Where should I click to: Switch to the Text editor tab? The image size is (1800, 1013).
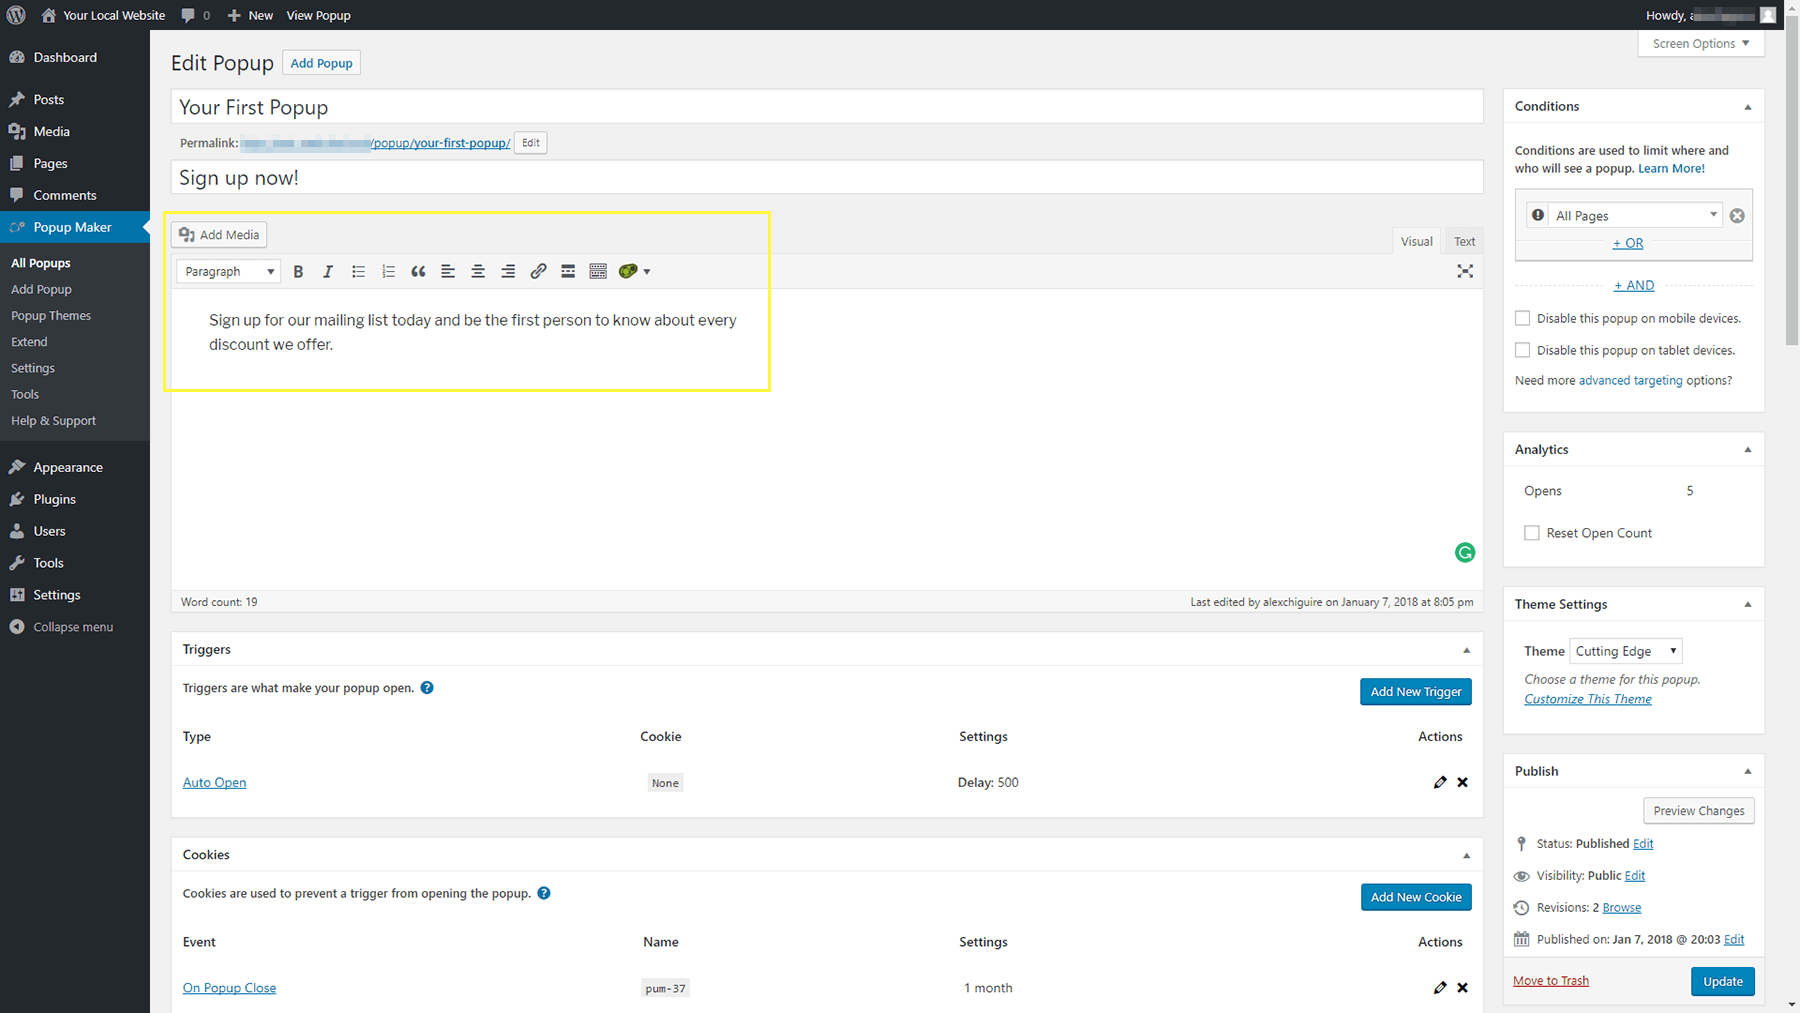tap(1464, 241)
